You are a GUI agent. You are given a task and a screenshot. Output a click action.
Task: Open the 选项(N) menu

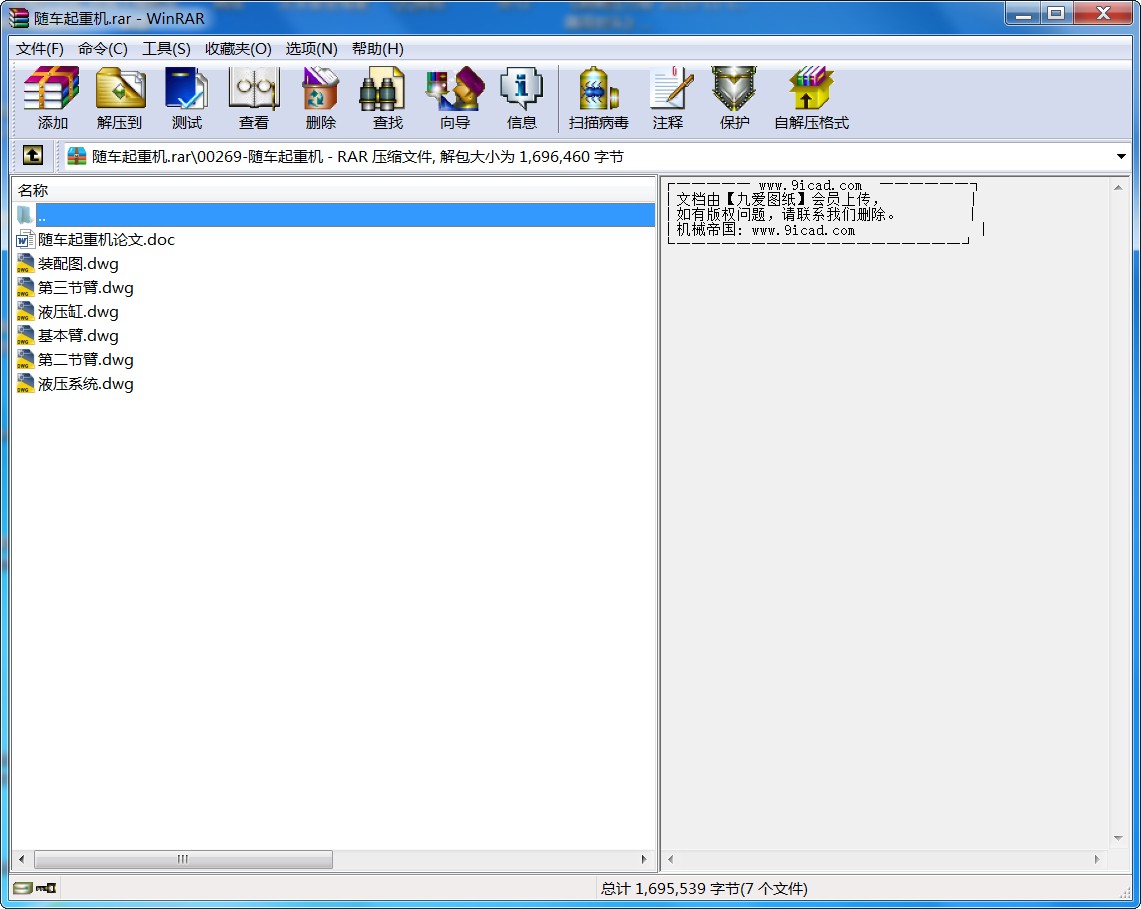(311, 49)
